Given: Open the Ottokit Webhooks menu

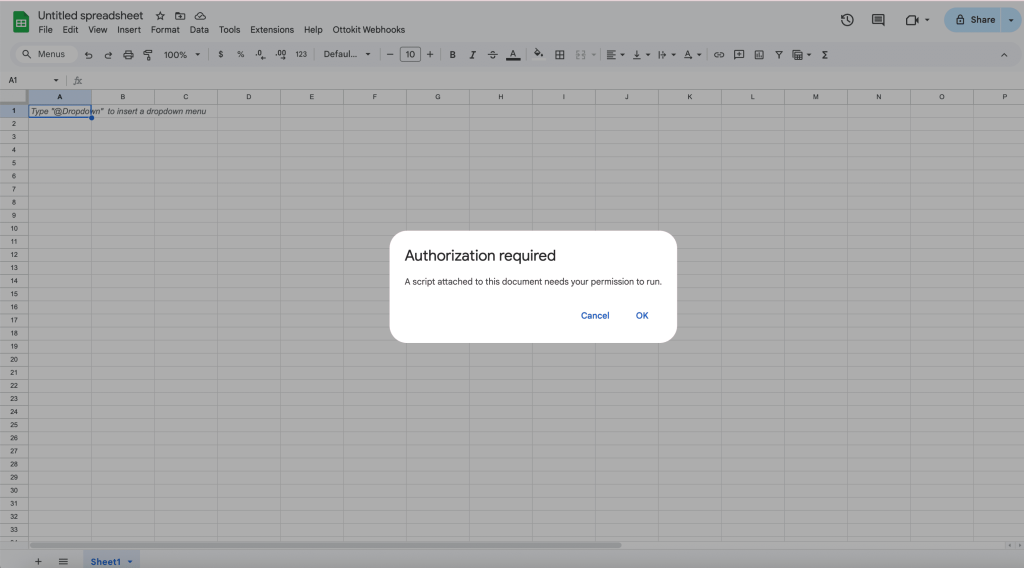Looking at the screenshot, I should pos(368,30).
